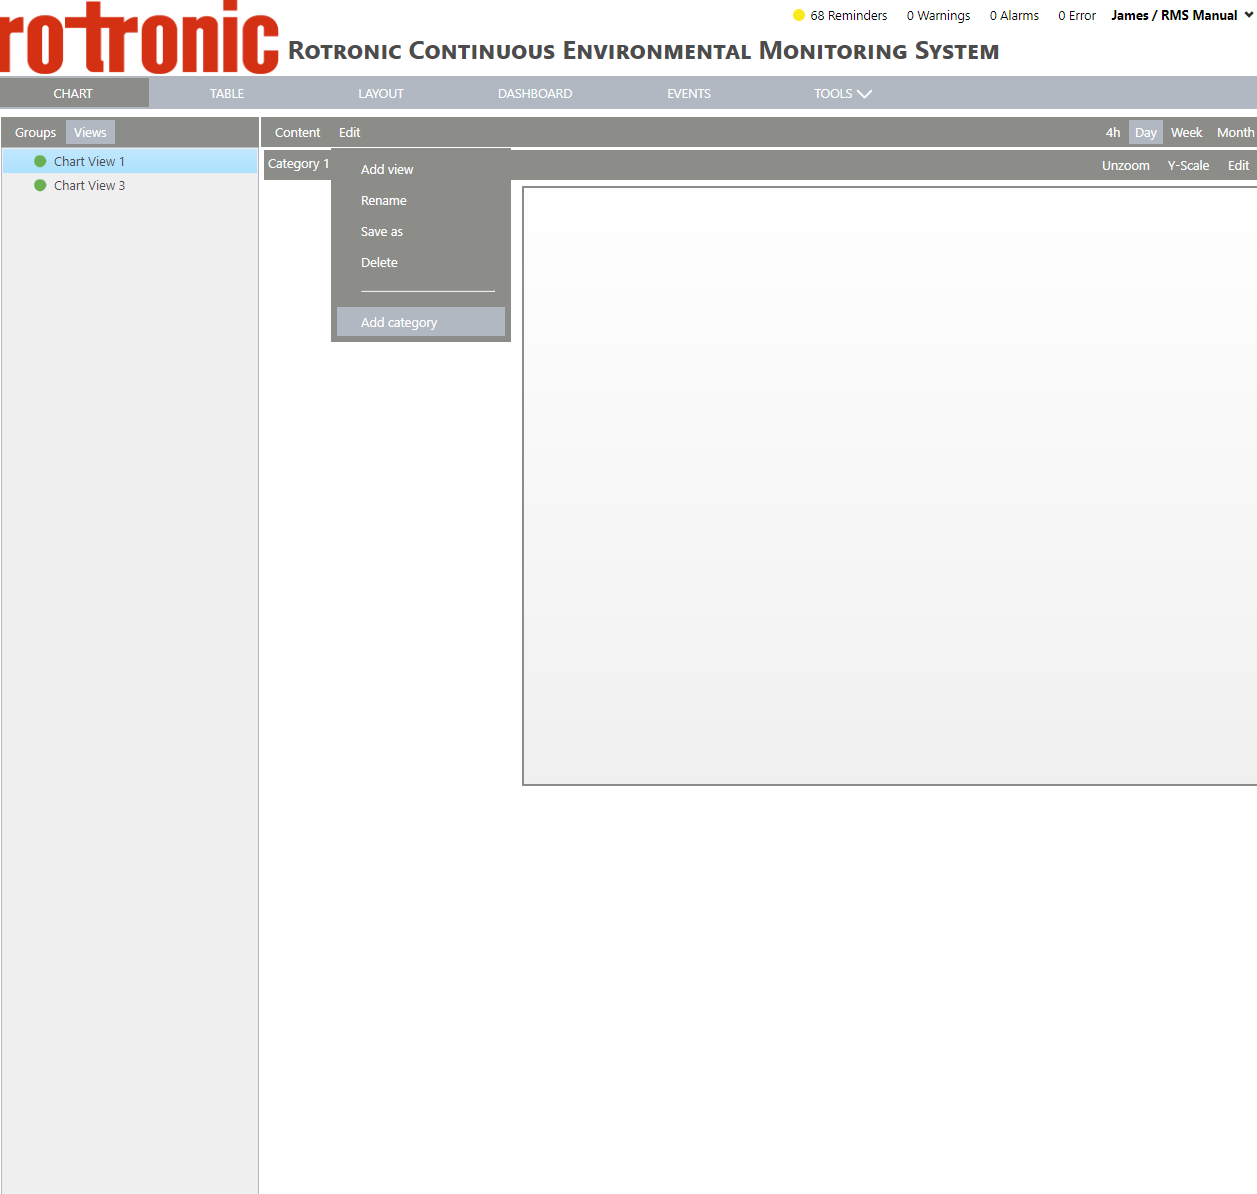Switch to the EVENTS tab
The image size is (1257, 1194).
coord(689,93)
